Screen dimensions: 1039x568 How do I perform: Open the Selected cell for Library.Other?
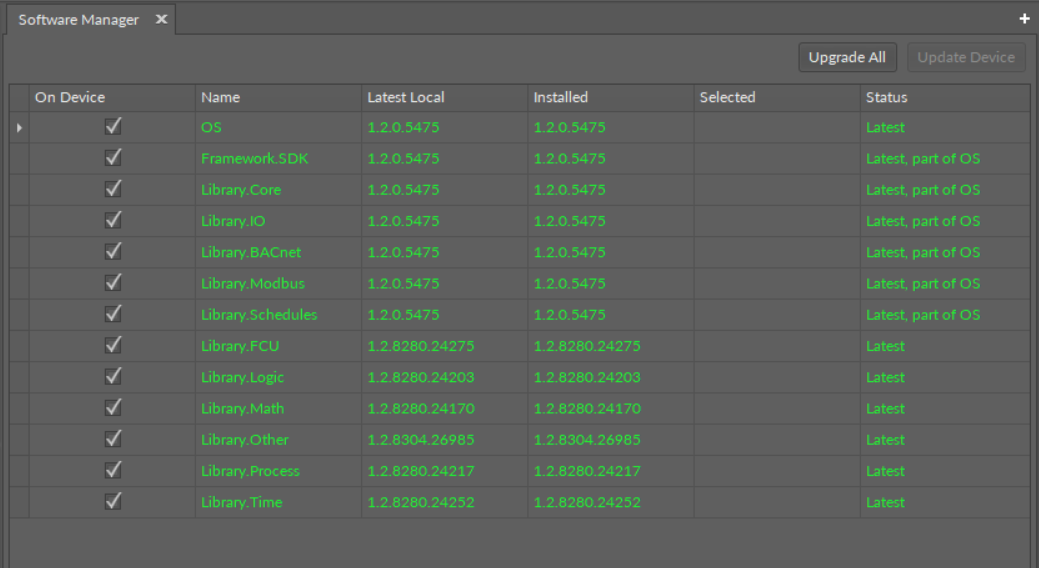click(x=777, y=440)
